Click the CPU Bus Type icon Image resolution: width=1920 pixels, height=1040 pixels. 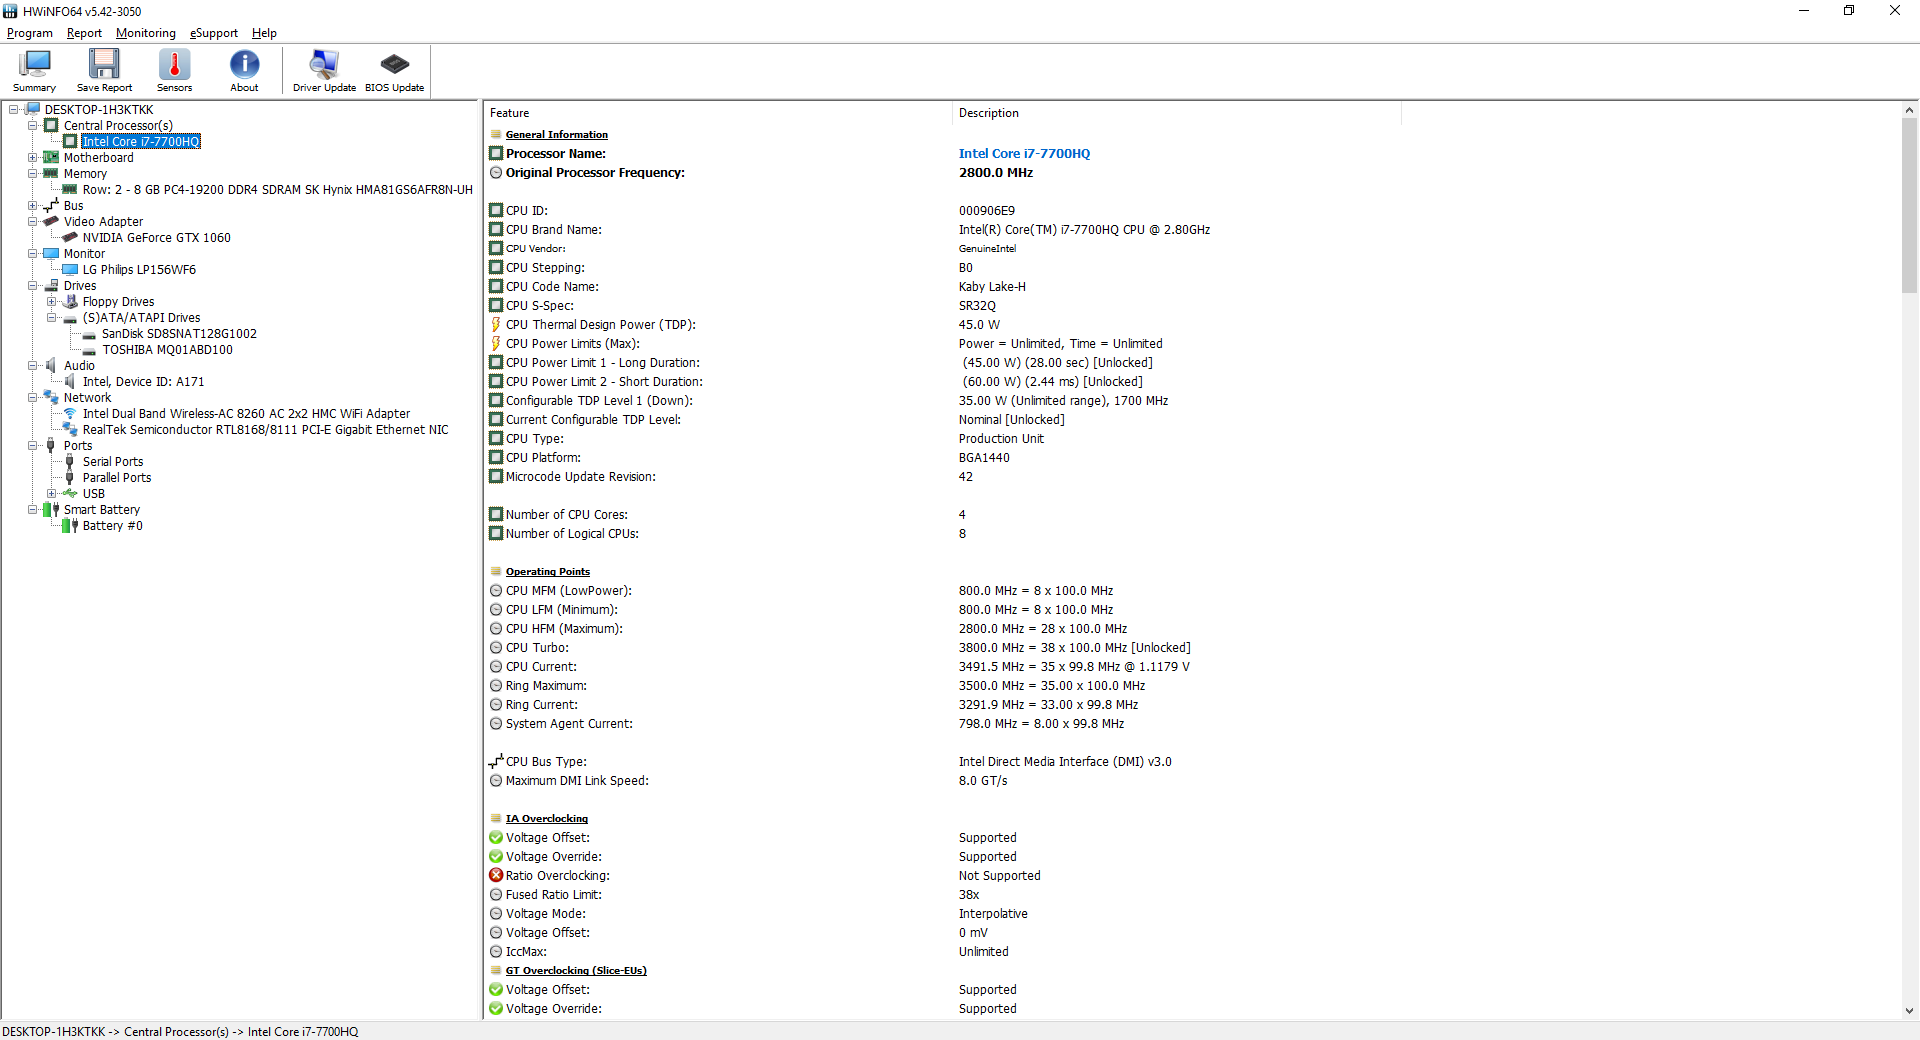click(496, 761)
